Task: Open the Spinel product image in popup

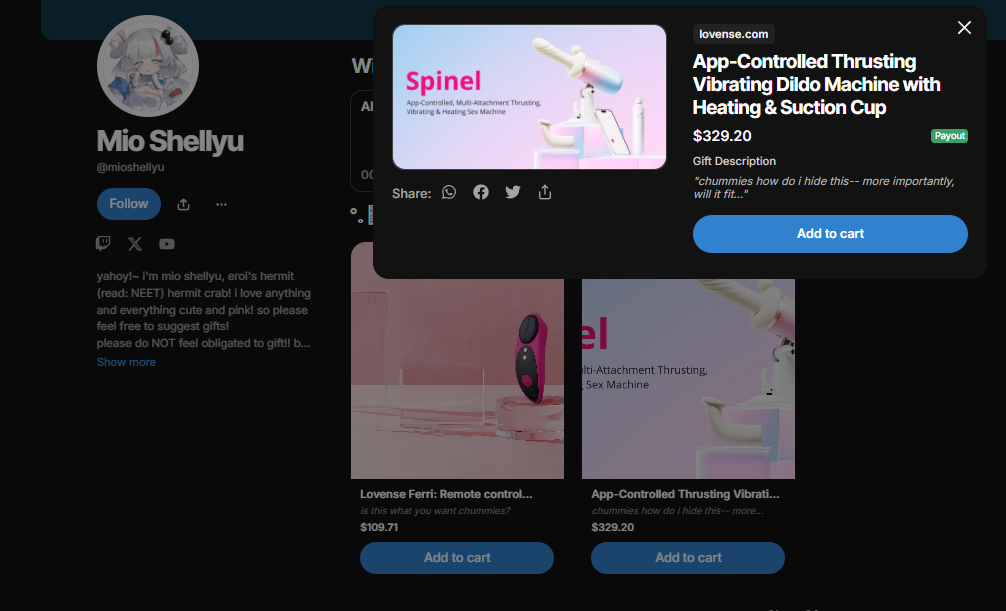Action: 529,97
